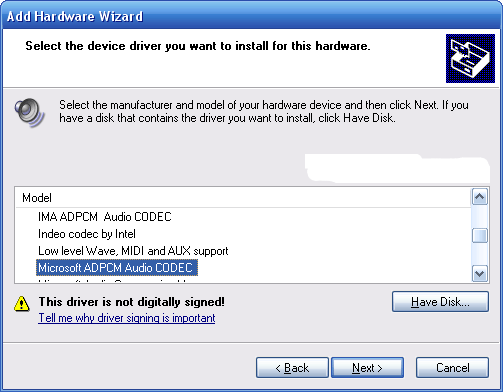
Task: Proceed with the Next button
Action: tap(367, 368)
